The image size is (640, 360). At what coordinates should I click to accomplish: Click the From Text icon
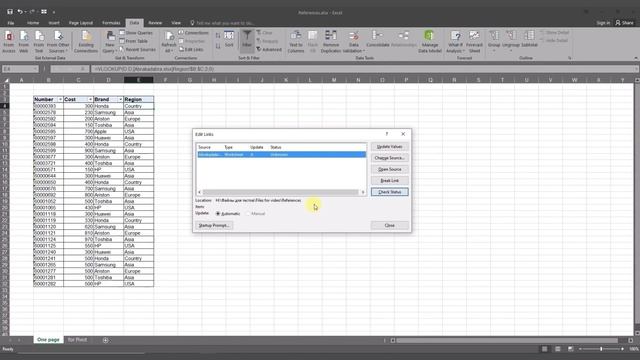pos(39,41)
